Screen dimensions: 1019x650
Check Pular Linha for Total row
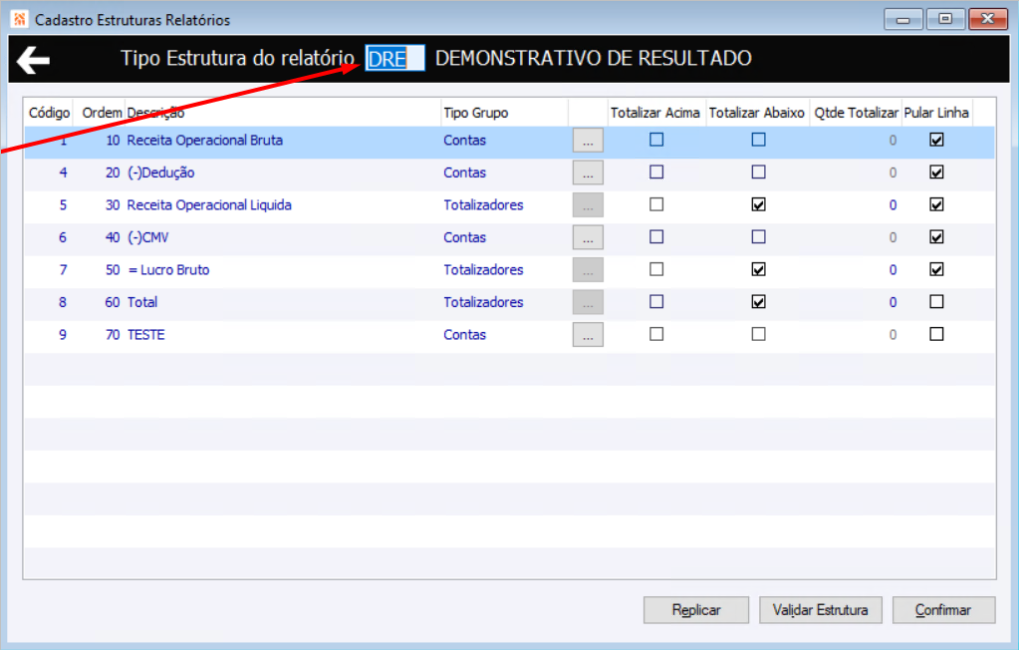pos(936,302)
